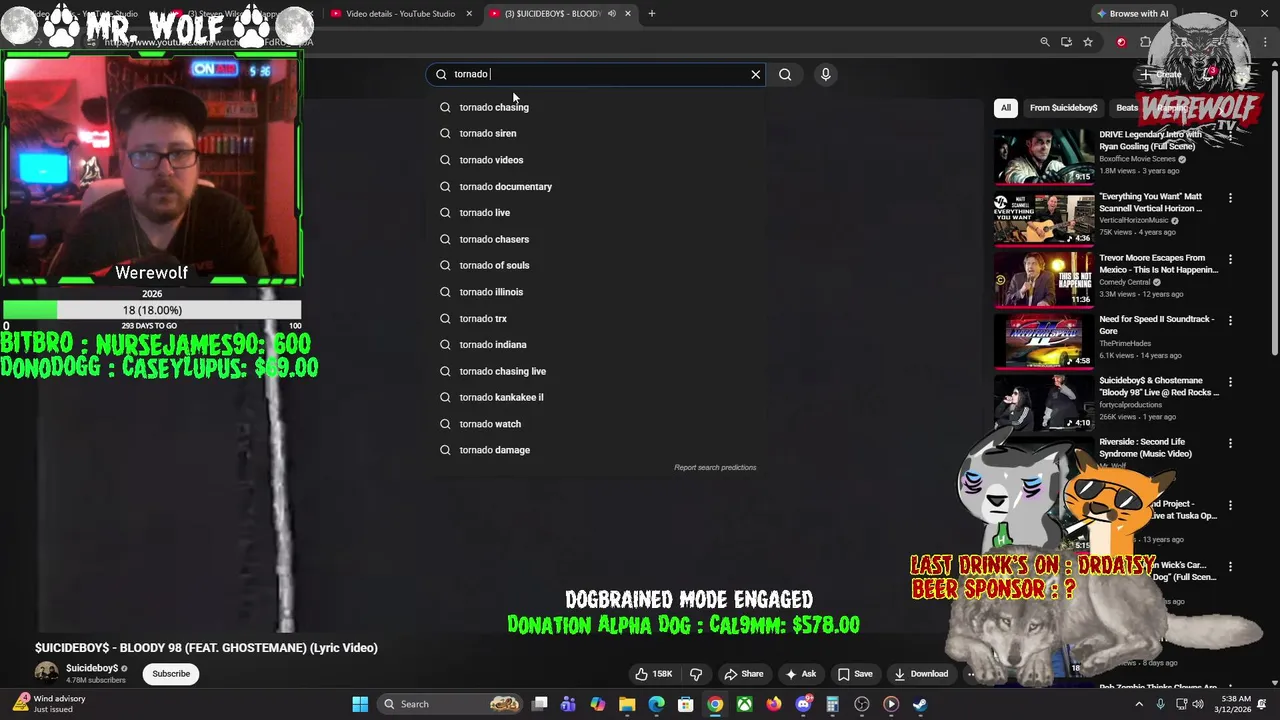
Task: Choose suggestion 'tornado live'
Action: tap(597, 212)
